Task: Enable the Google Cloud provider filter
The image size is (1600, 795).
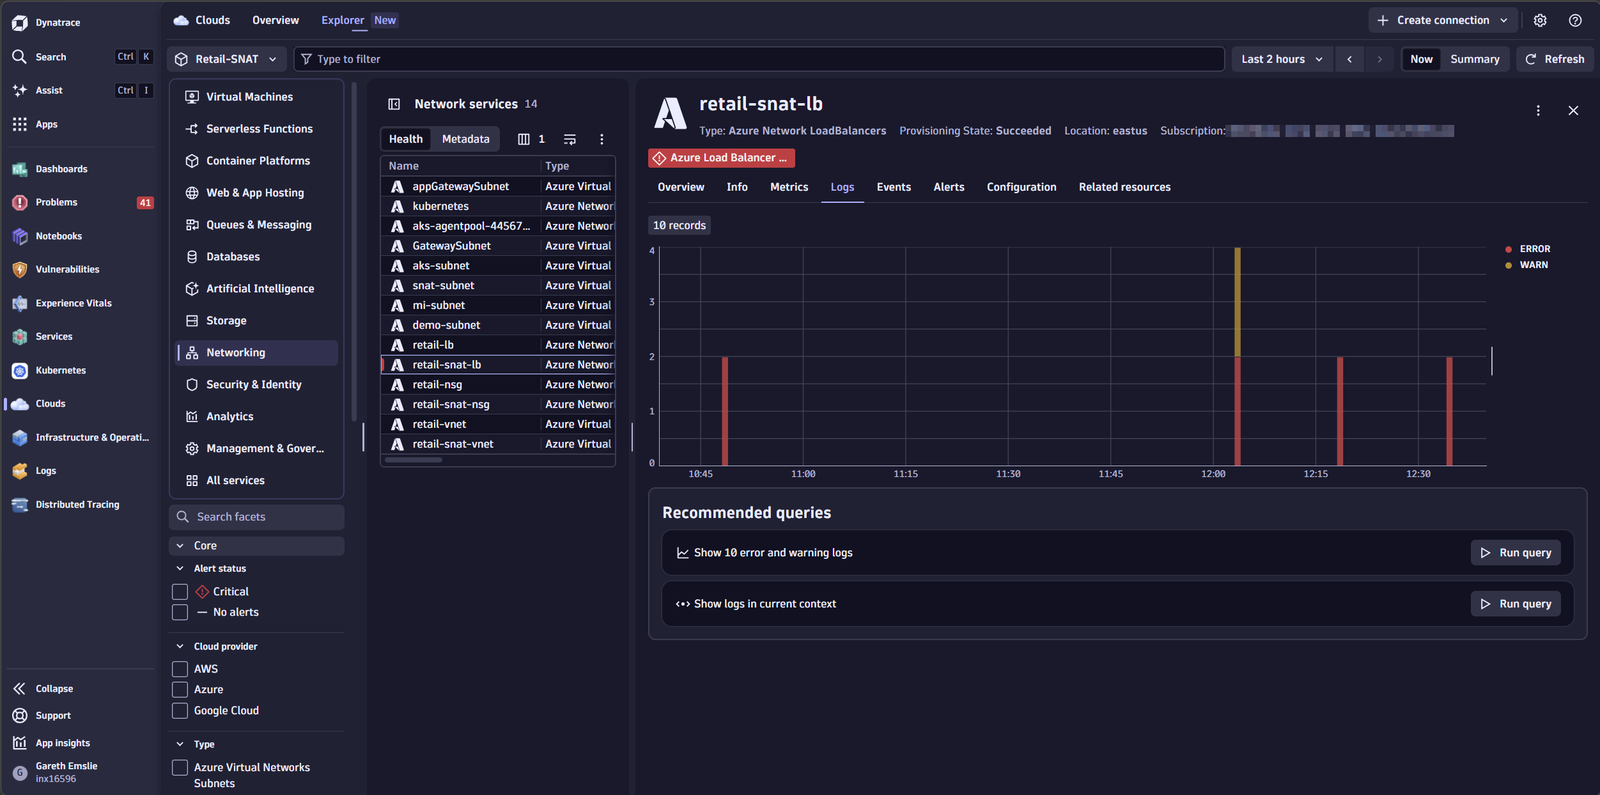Action: 180,711
